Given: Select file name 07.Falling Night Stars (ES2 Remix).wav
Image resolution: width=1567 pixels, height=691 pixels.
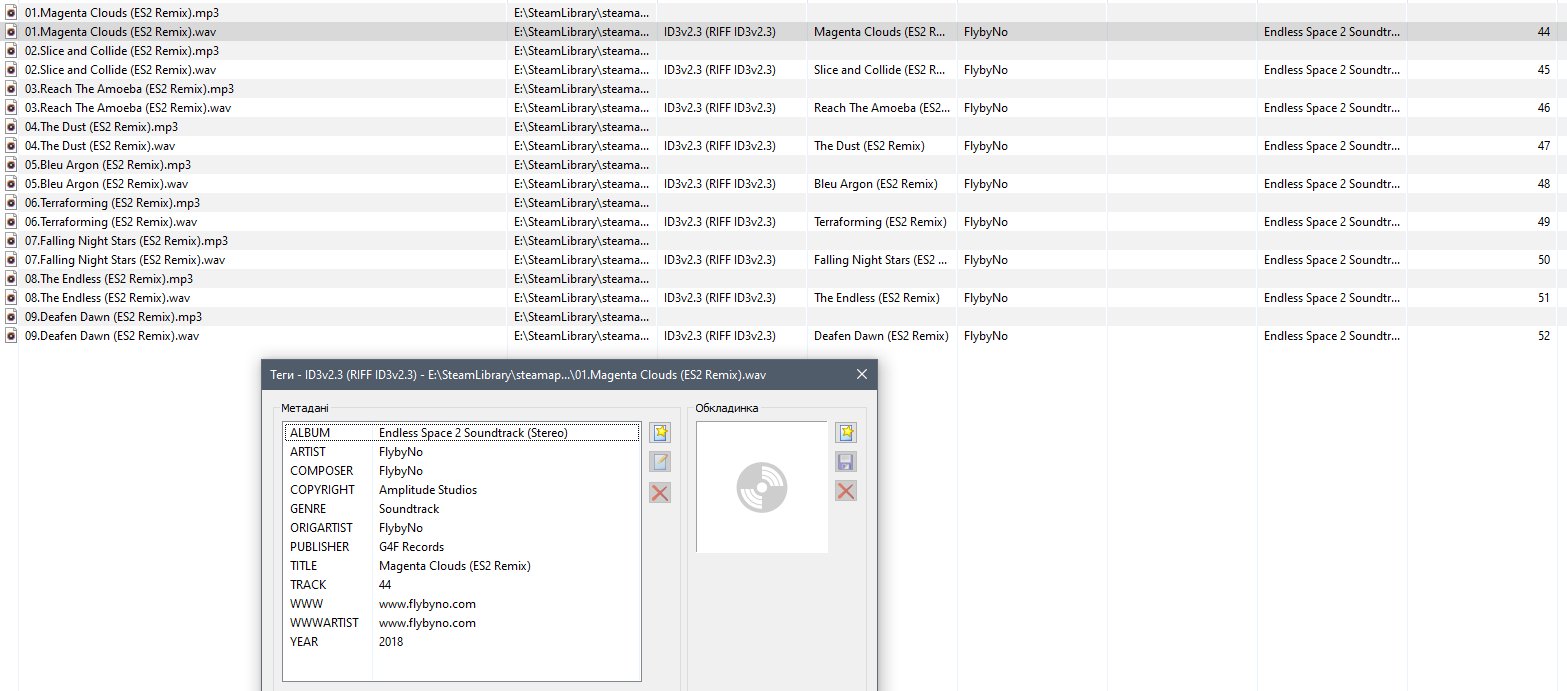Looking at the screenshot, I should [125, 260].
